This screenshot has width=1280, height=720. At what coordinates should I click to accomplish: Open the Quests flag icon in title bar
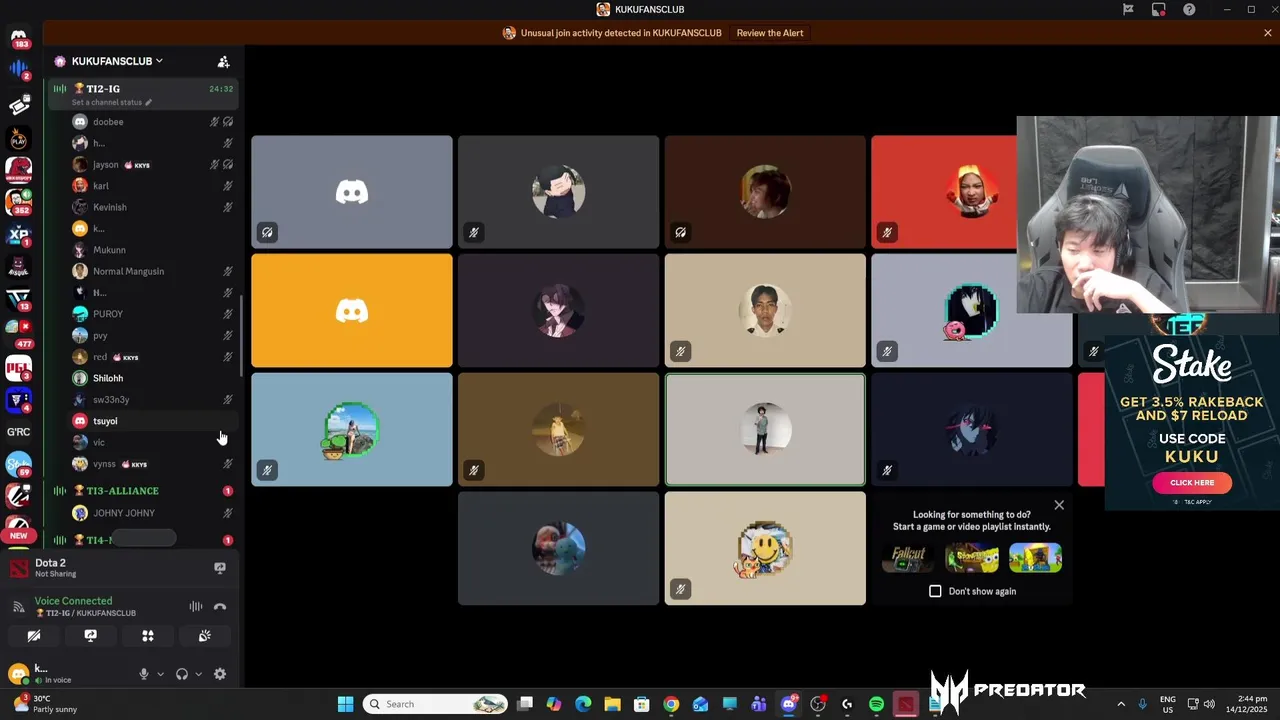1128,10
